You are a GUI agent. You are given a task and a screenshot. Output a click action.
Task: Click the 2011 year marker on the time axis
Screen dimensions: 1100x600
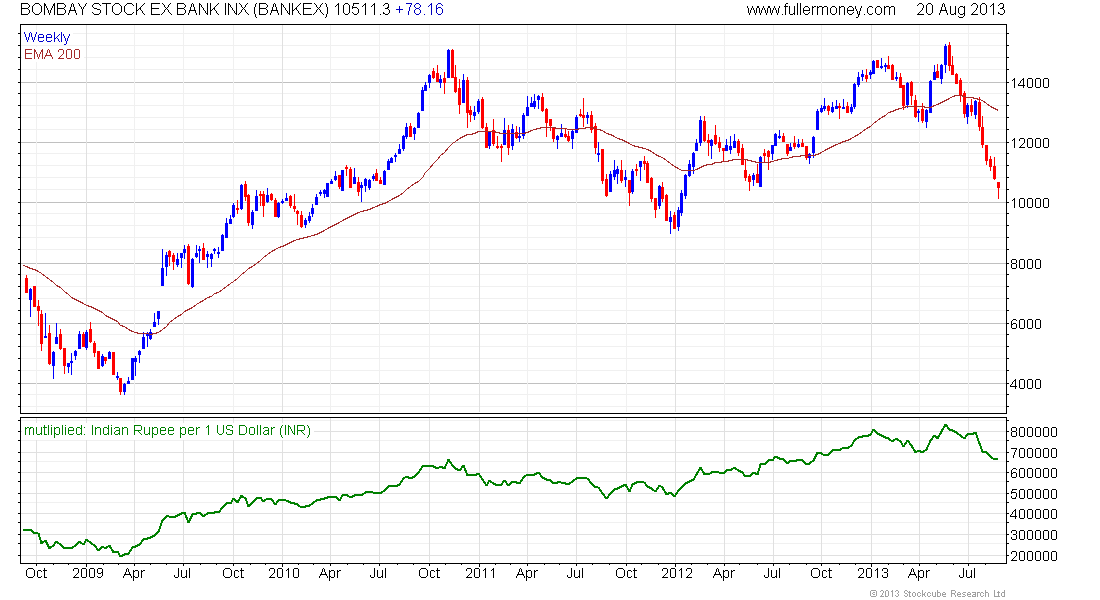[x=480, y=573]
